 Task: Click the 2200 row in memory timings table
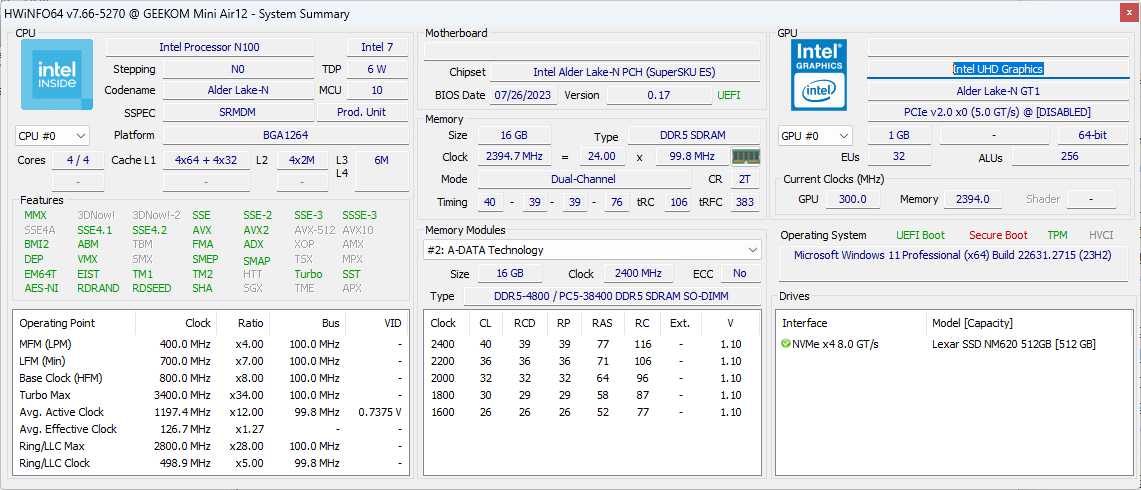(x=592, y=360)
